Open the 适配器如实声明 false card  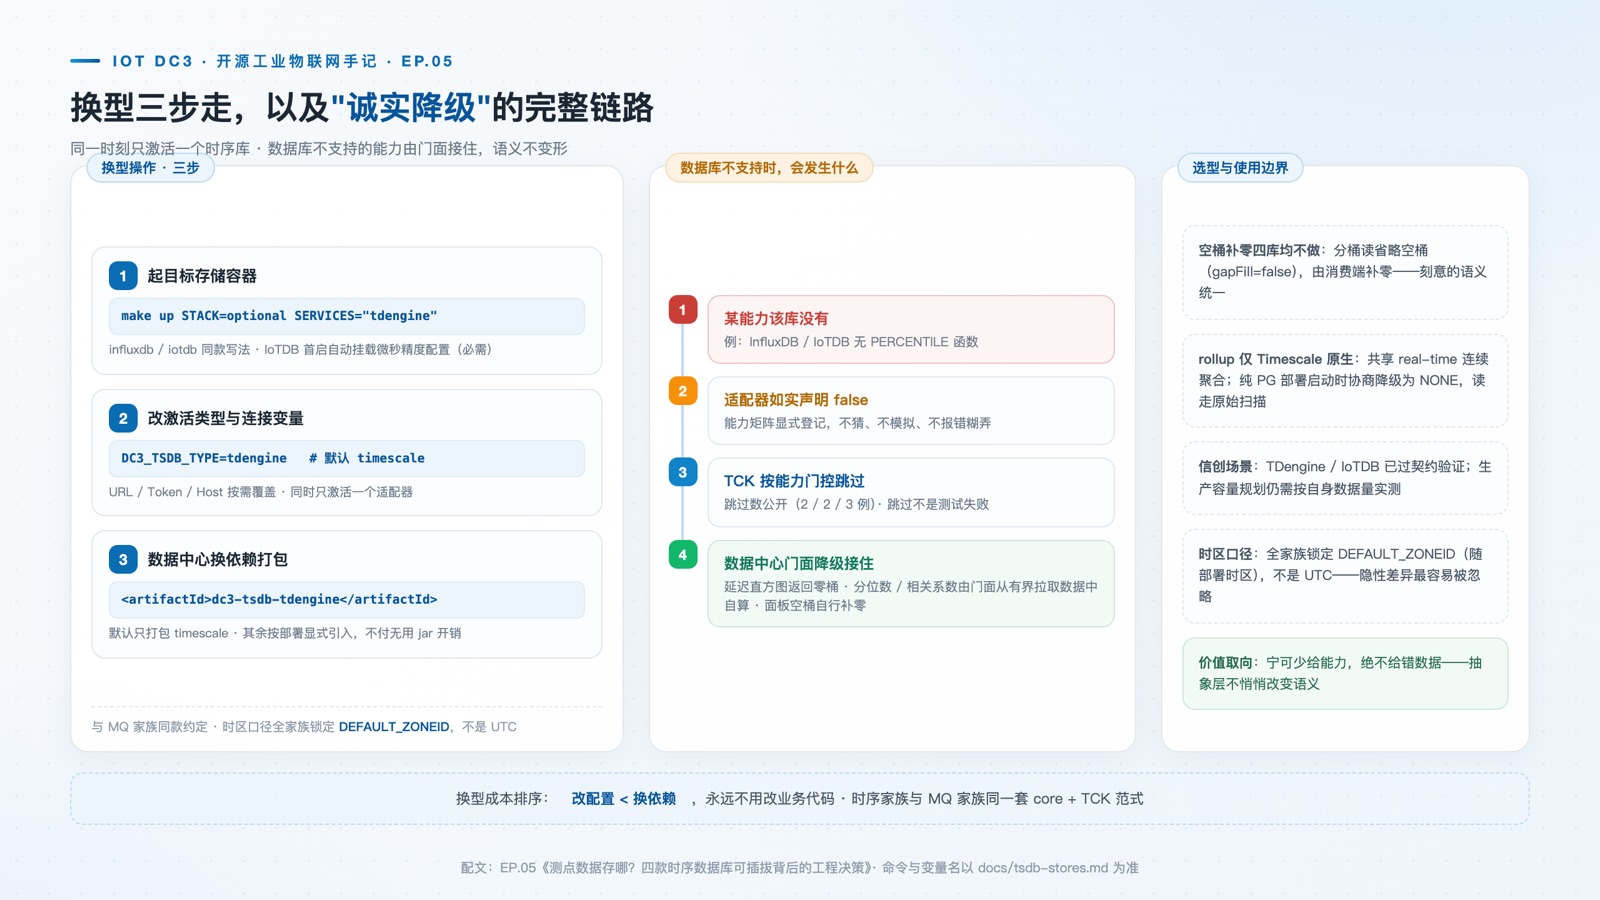(911, 410)
